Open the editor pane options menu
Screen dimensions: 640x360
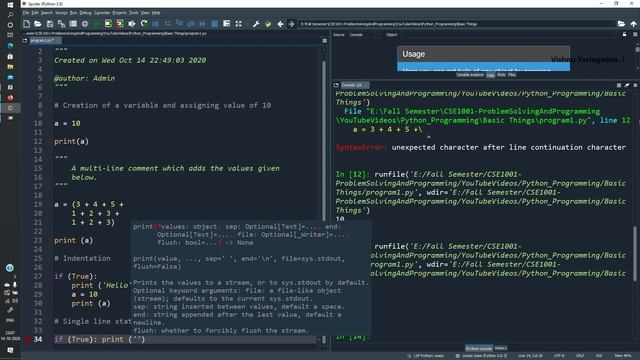(x=324, y=41)
